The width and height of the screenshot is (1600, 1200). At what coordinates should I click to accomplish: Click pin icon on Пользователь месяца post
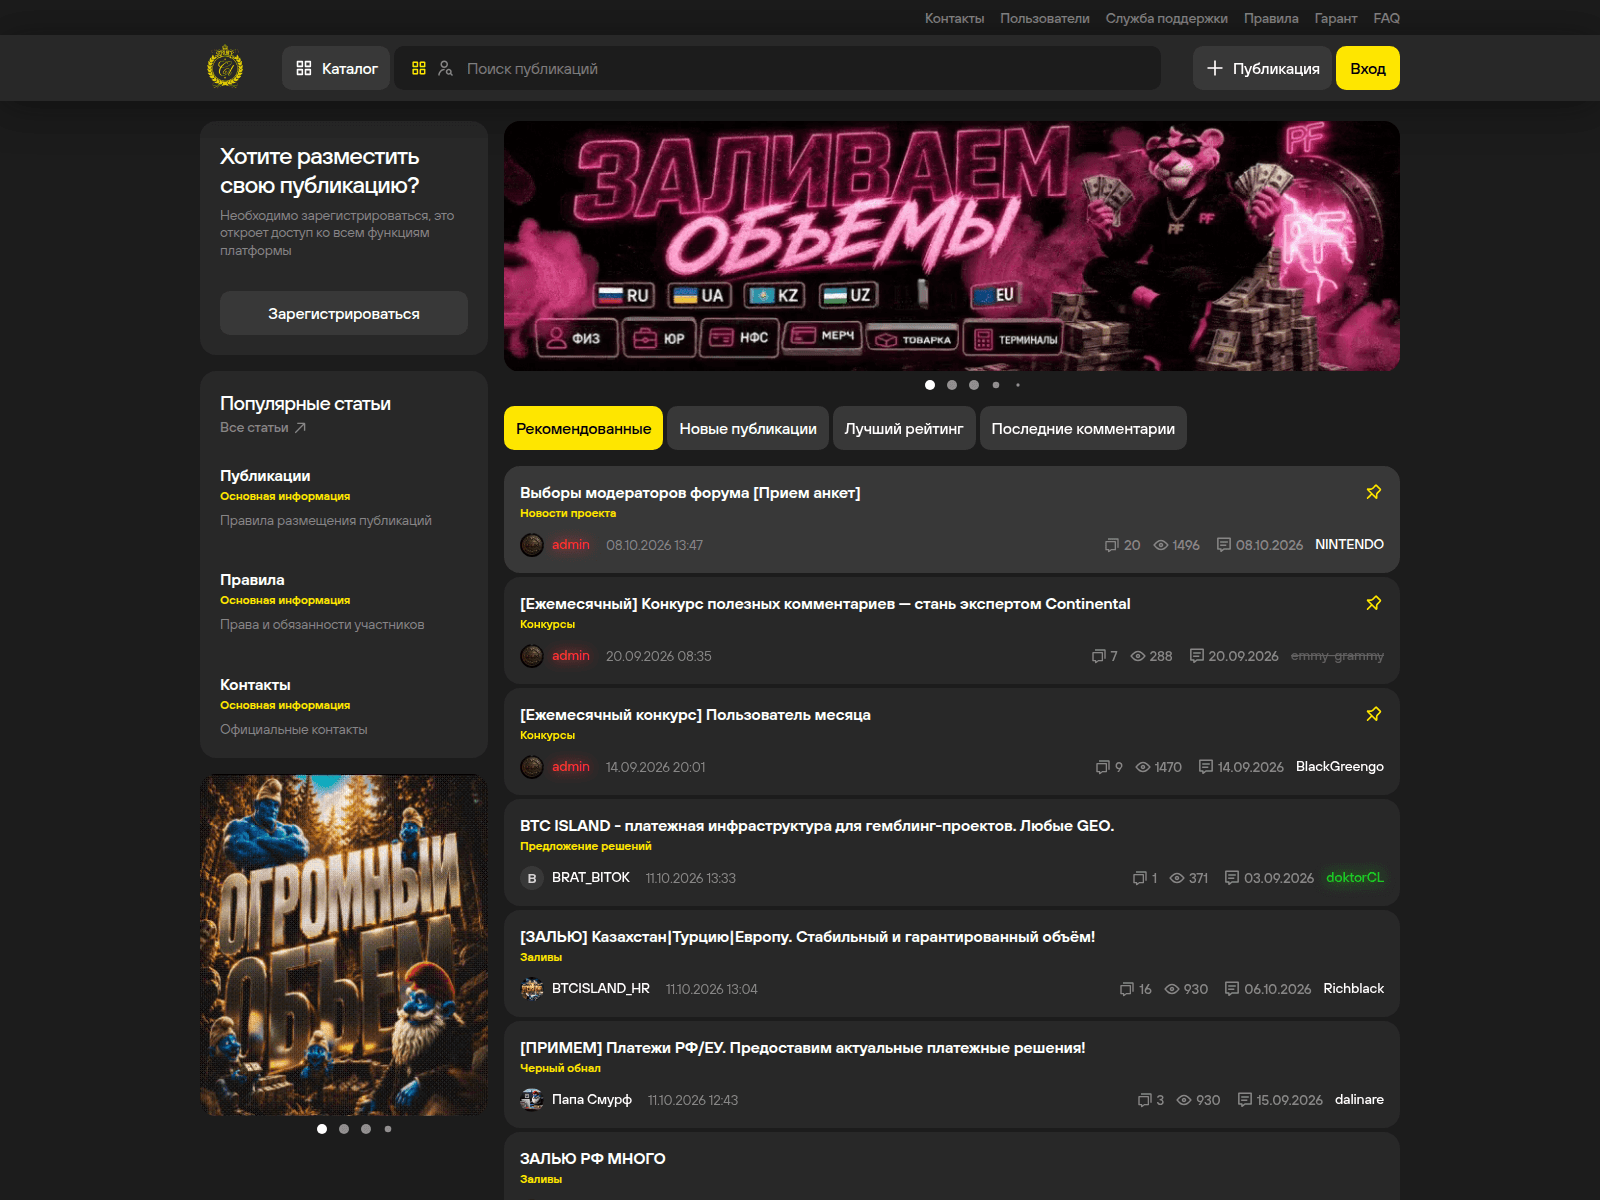tap(1373, 714)
